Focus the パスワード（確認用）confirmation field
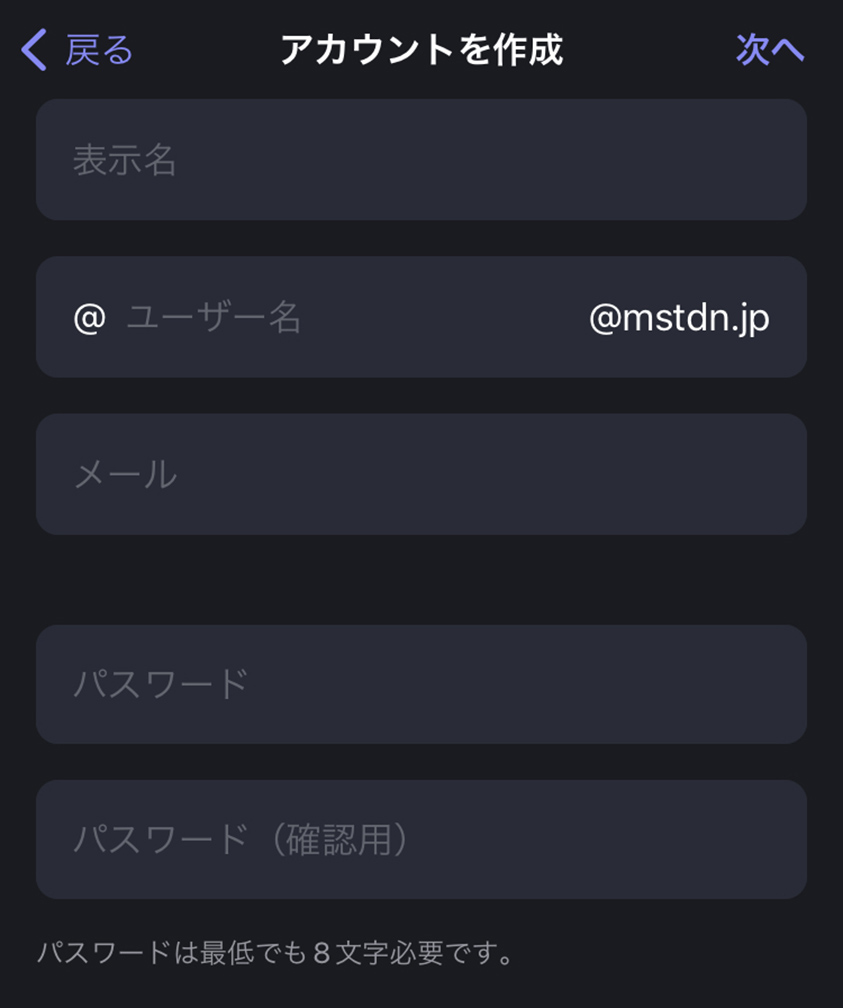This screenshot has width=843, height=1008. [421, 839]
